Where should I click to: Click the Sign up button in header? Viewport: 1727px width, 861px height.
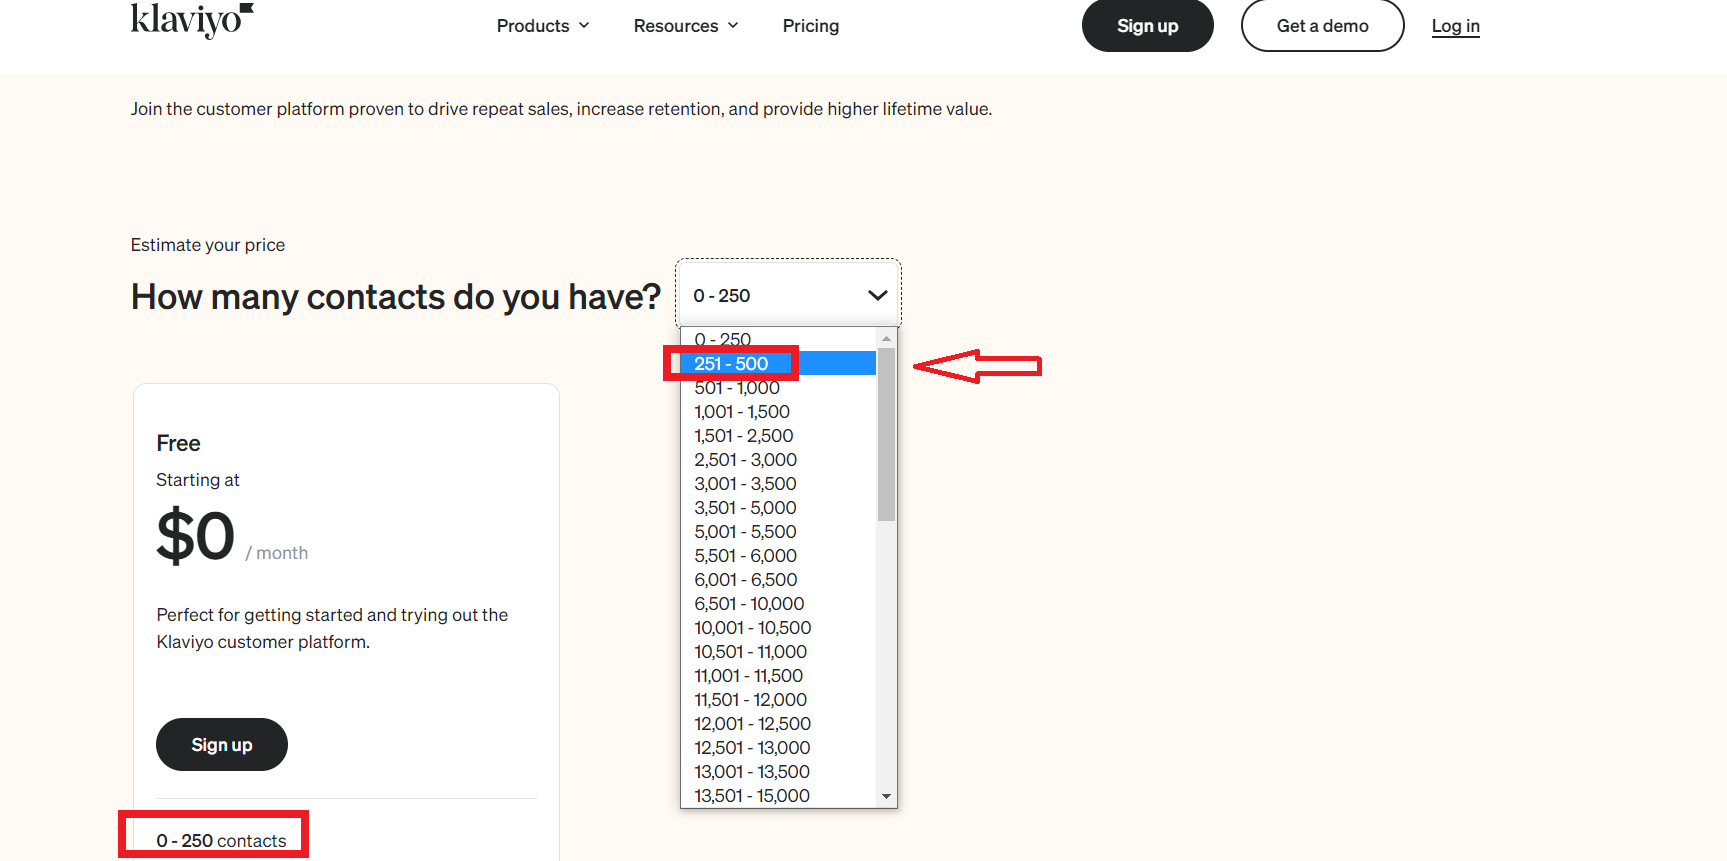click(1148, 26)
